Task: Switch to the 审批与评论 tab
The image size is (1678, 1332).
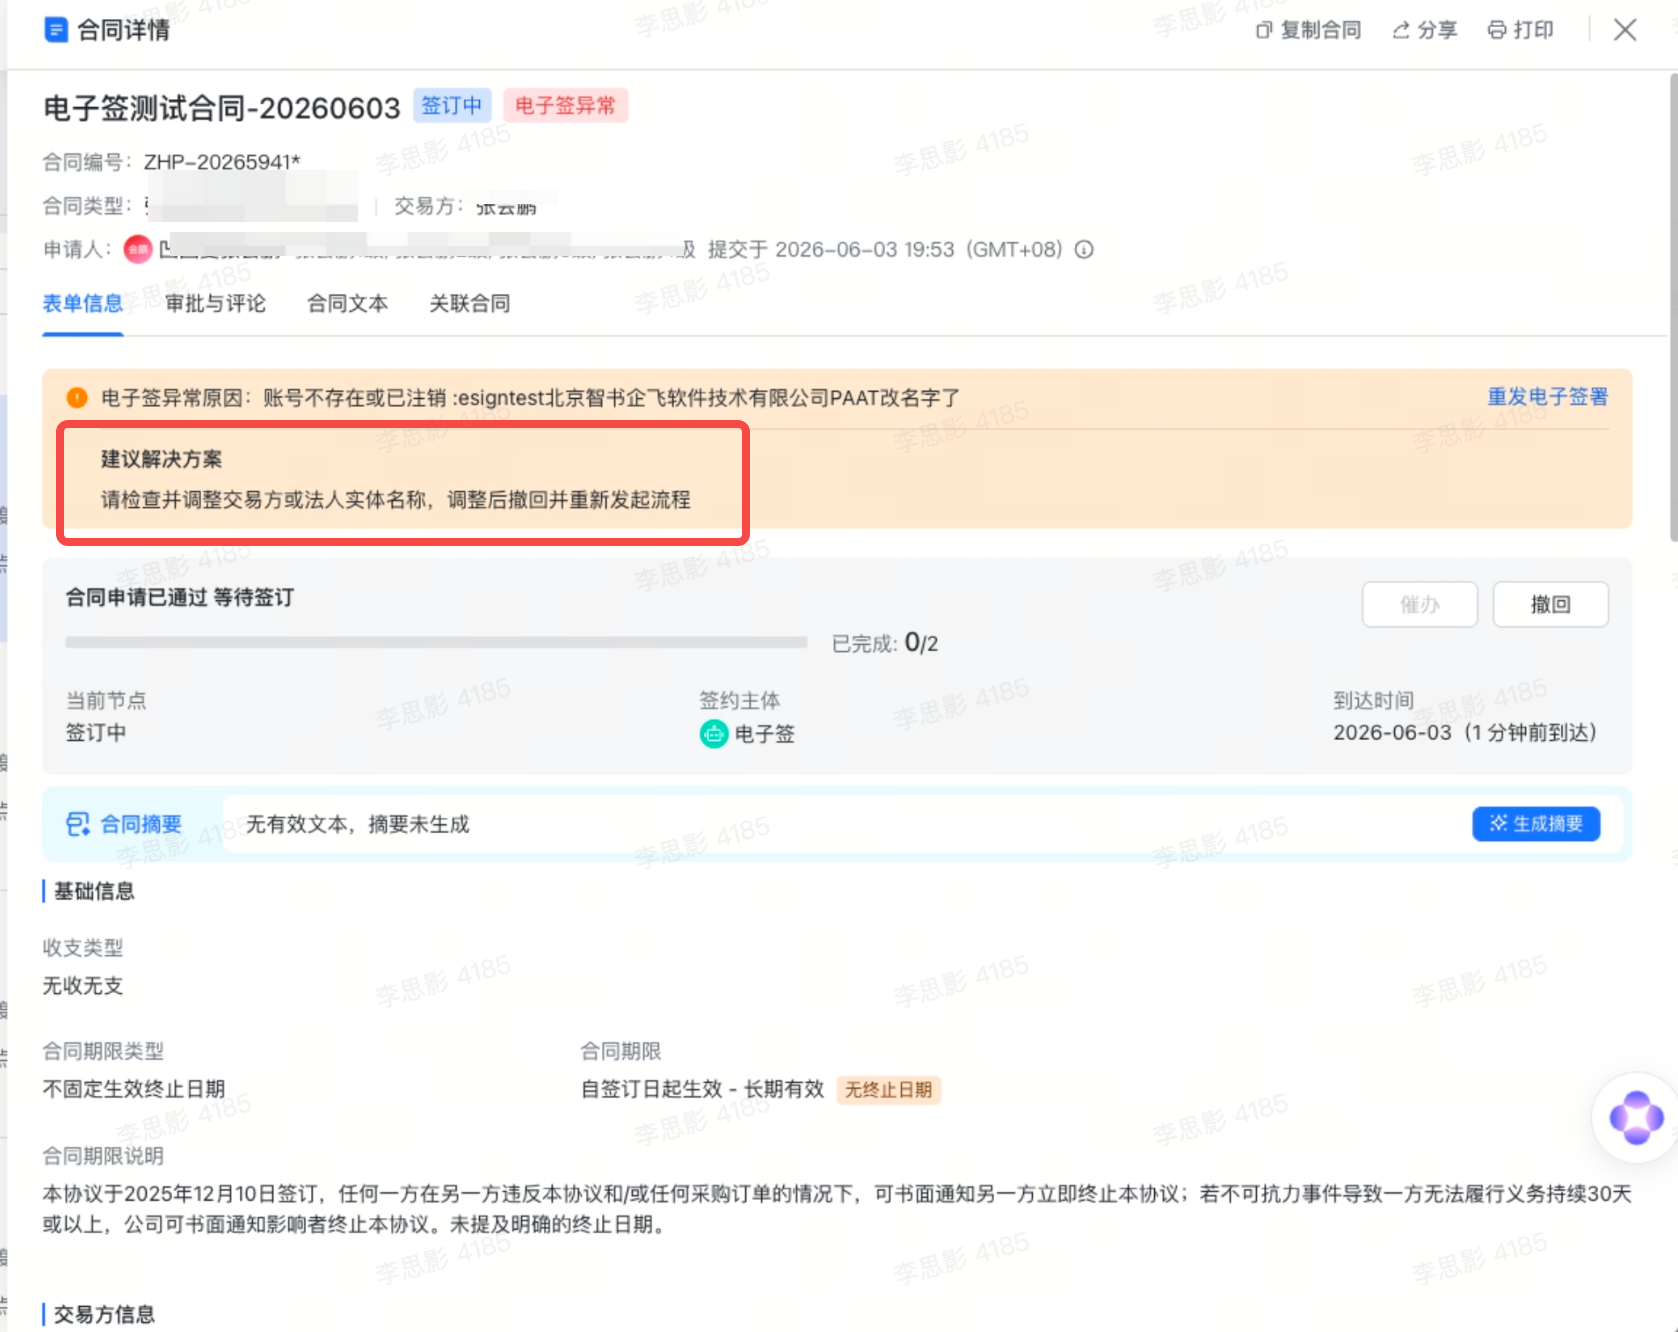Action: click(215, 303)
